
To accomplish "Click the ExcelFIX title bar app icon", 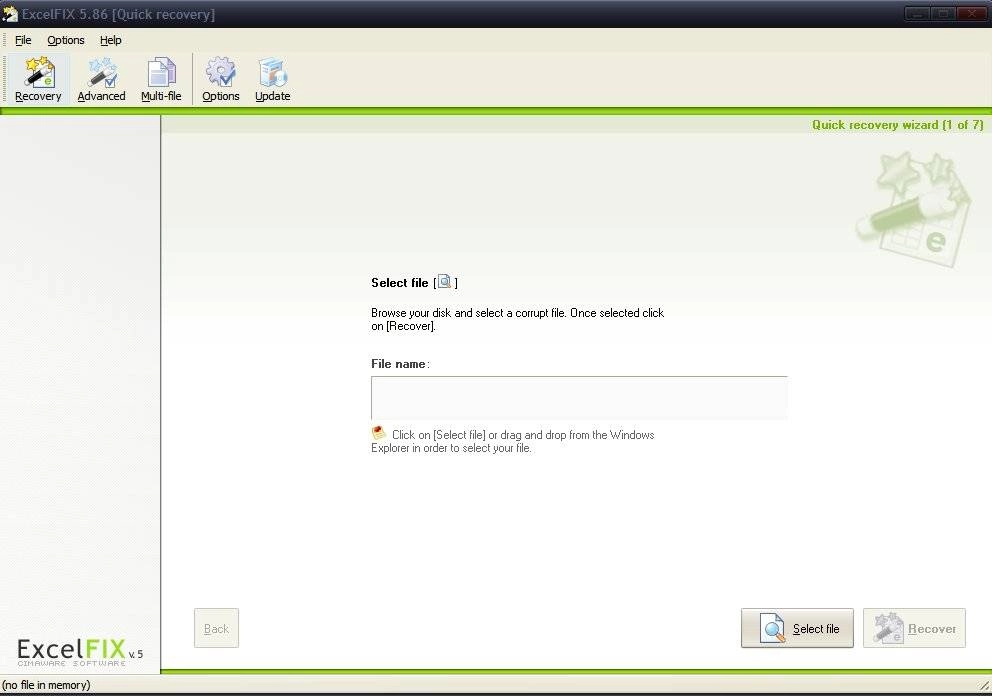I will [x=9, y=14].
